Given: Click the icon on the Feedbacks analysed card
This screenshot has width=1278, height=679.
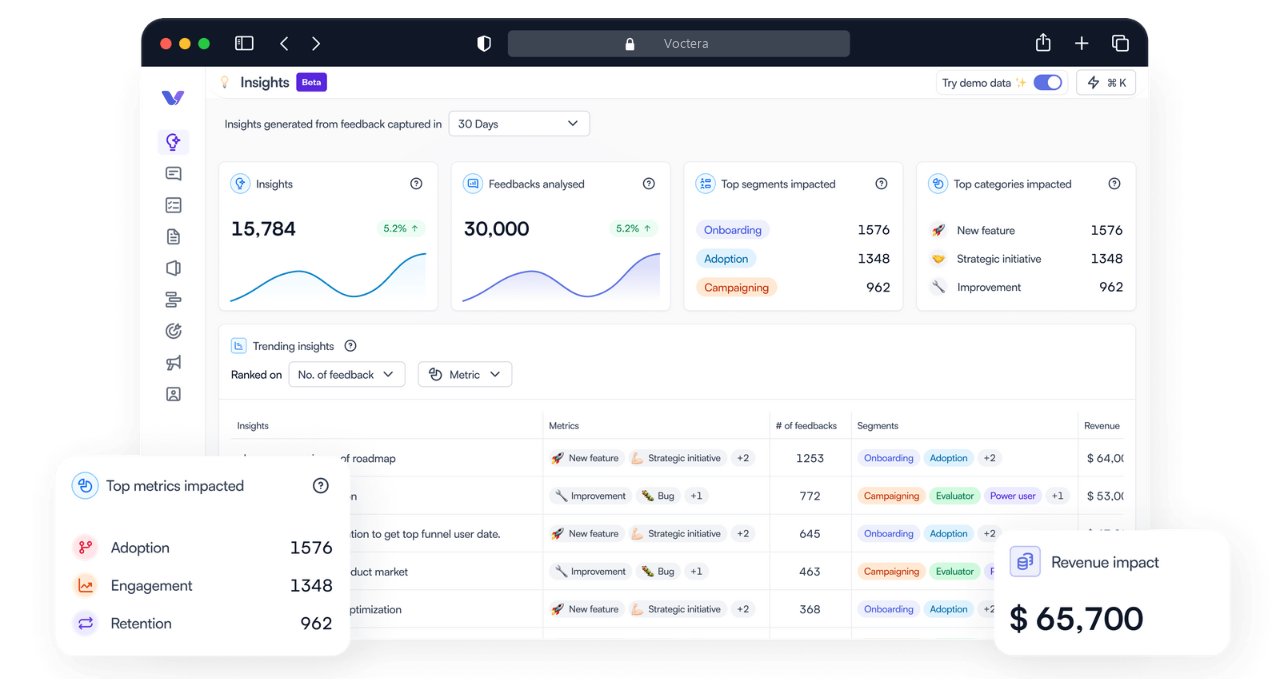Looking at the screenshot, I should 473,184.
